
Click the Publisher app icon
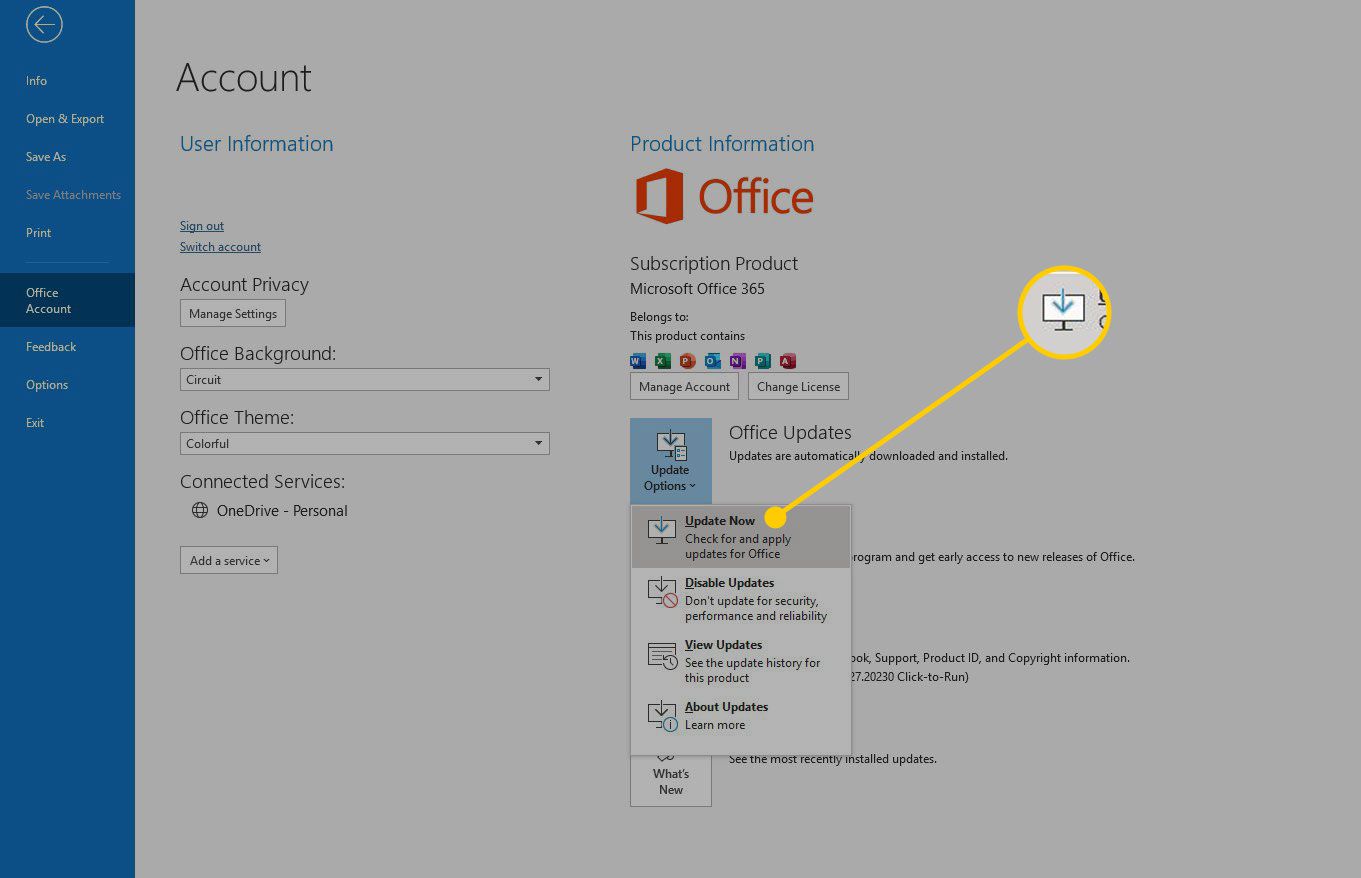point(762,361)
